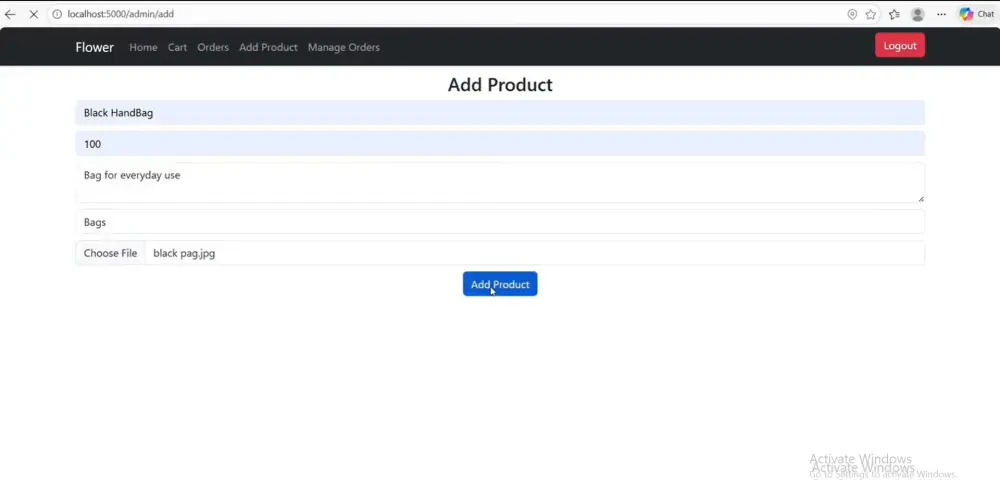1000x480 pixels.
Task: Open the browser profile avatar
Action: click(918, 14)
